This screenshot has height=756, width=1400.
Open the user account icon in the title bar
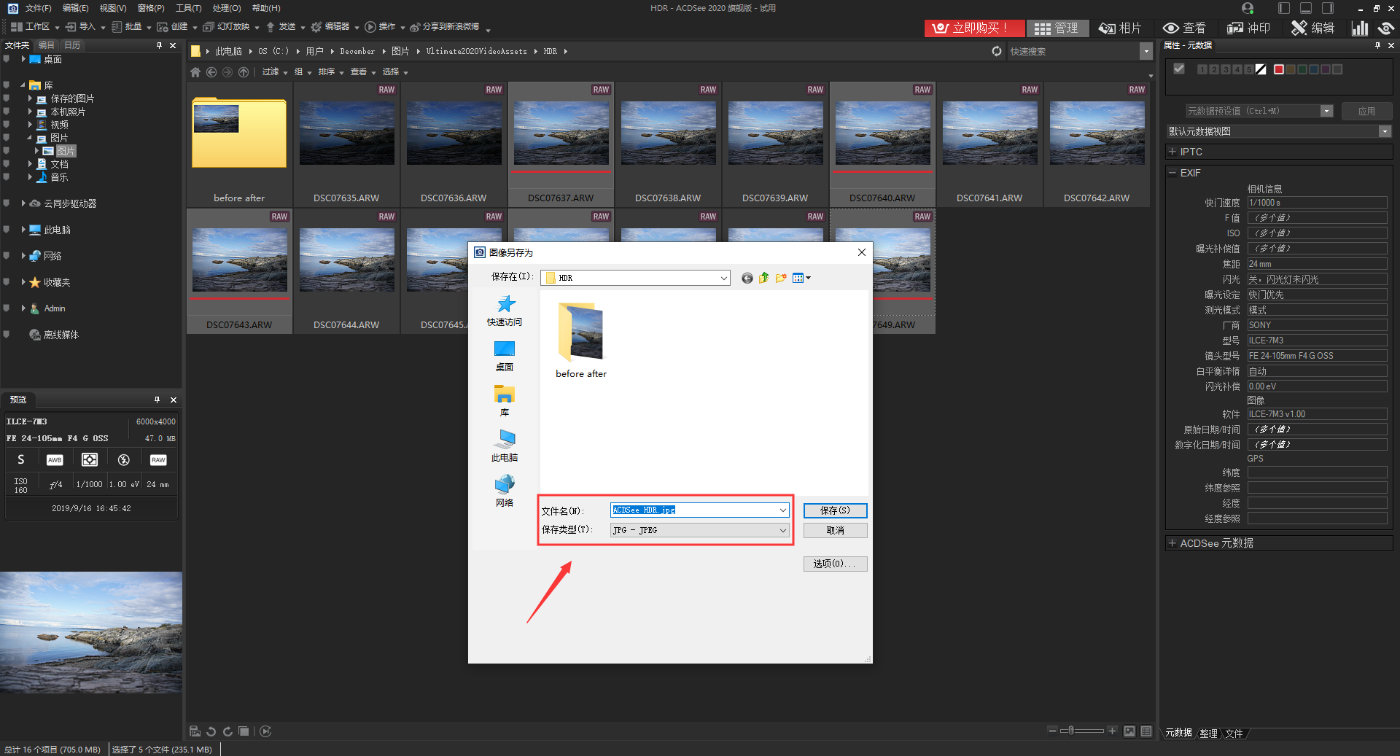(1247, 8)
